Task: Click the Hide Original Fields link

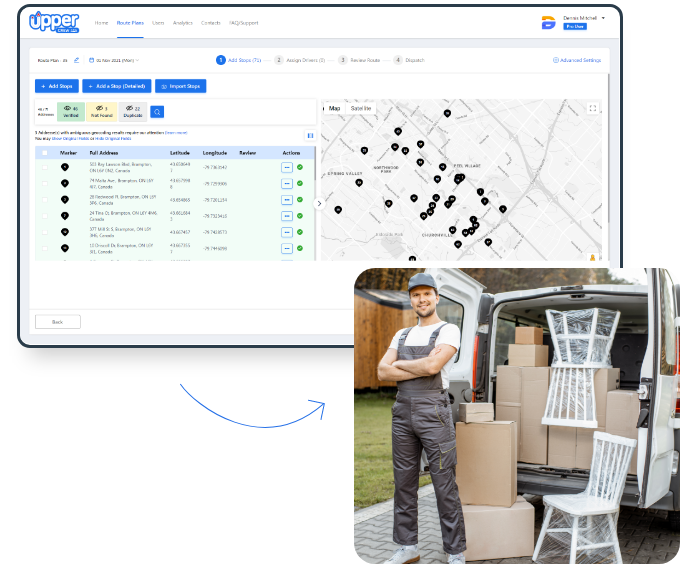Action: 113,139
